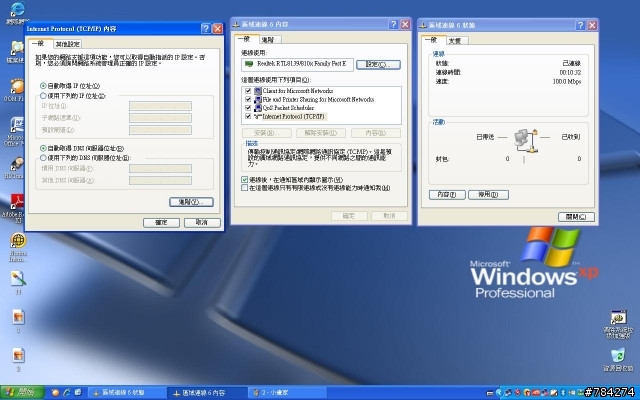Click the orange ball desktop icon
The height and width of the screenshot is (400, 640).
pyautogui.click(x=18, y=87)
